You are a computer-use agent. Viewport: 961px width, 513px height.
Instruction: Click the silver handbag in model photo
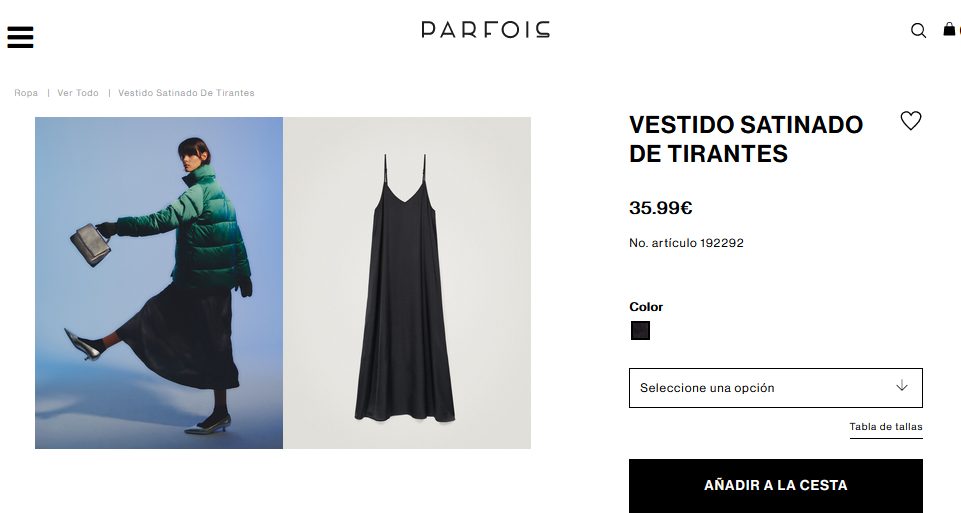(91, 244)
